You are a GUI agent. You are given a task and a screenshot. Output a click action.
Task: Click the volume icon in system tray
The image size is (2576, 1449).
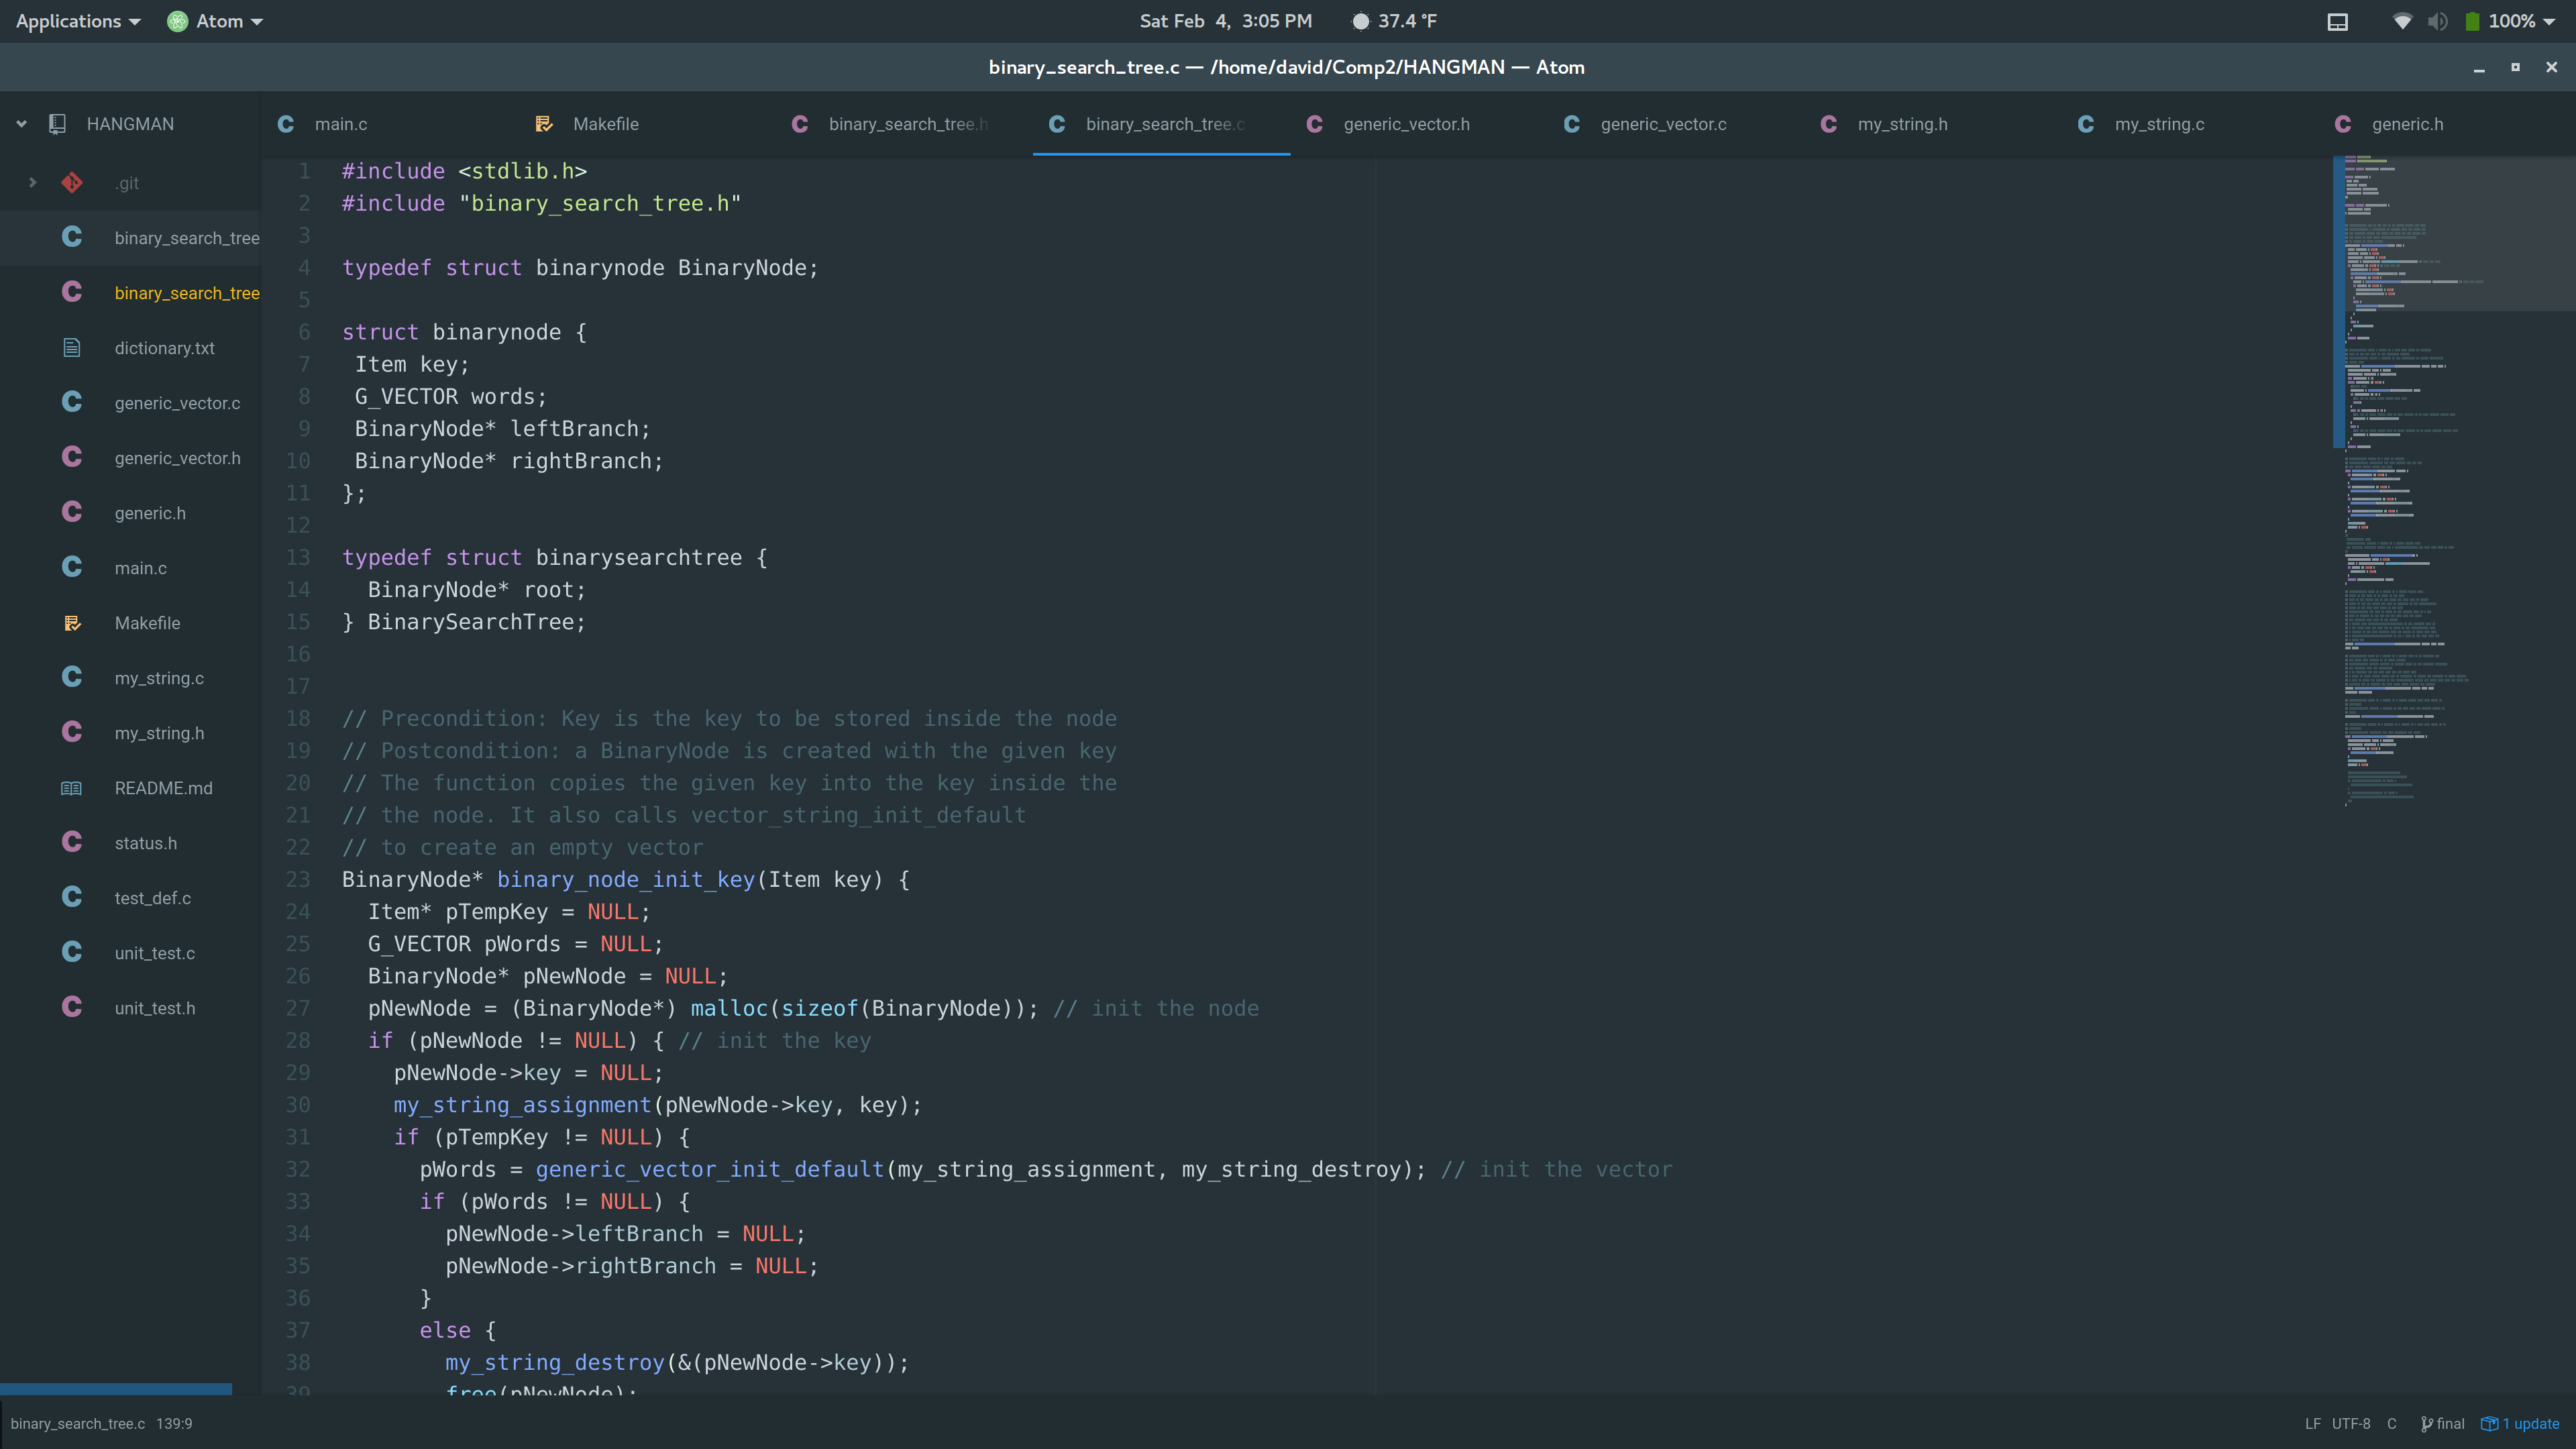[2438, 21]
